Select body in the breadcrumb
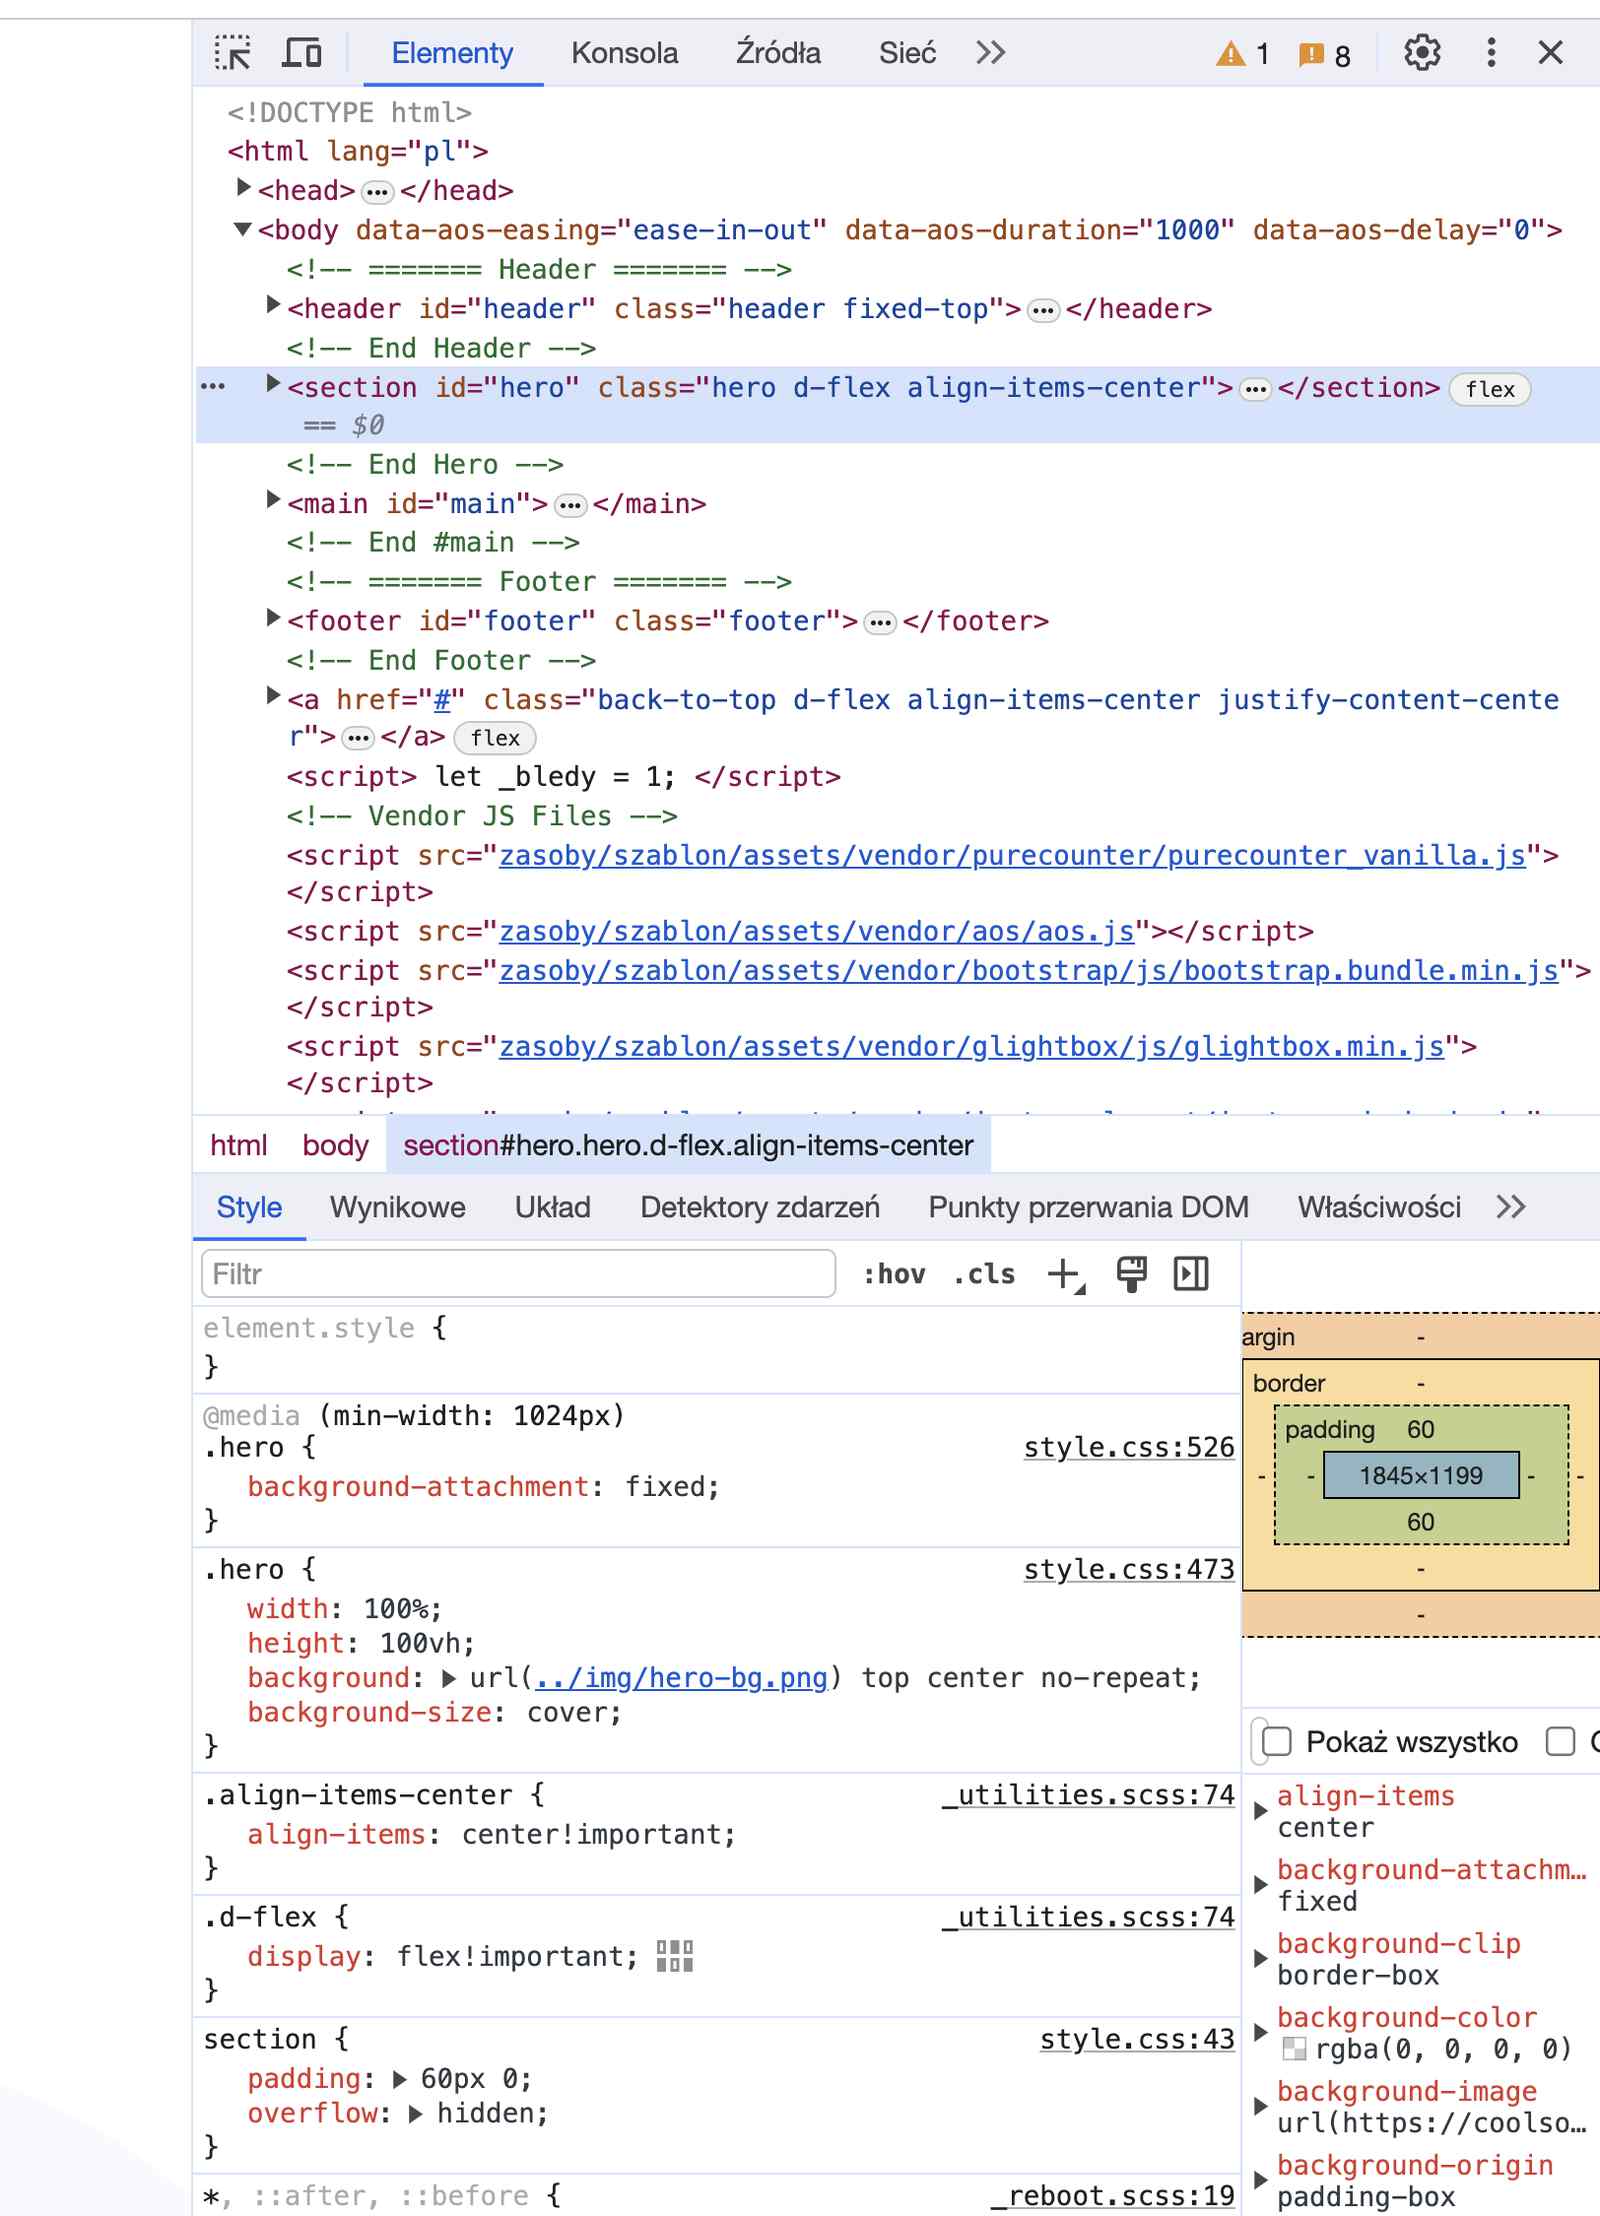This screenshot has height=2216, width=1600. point(335,1145)
